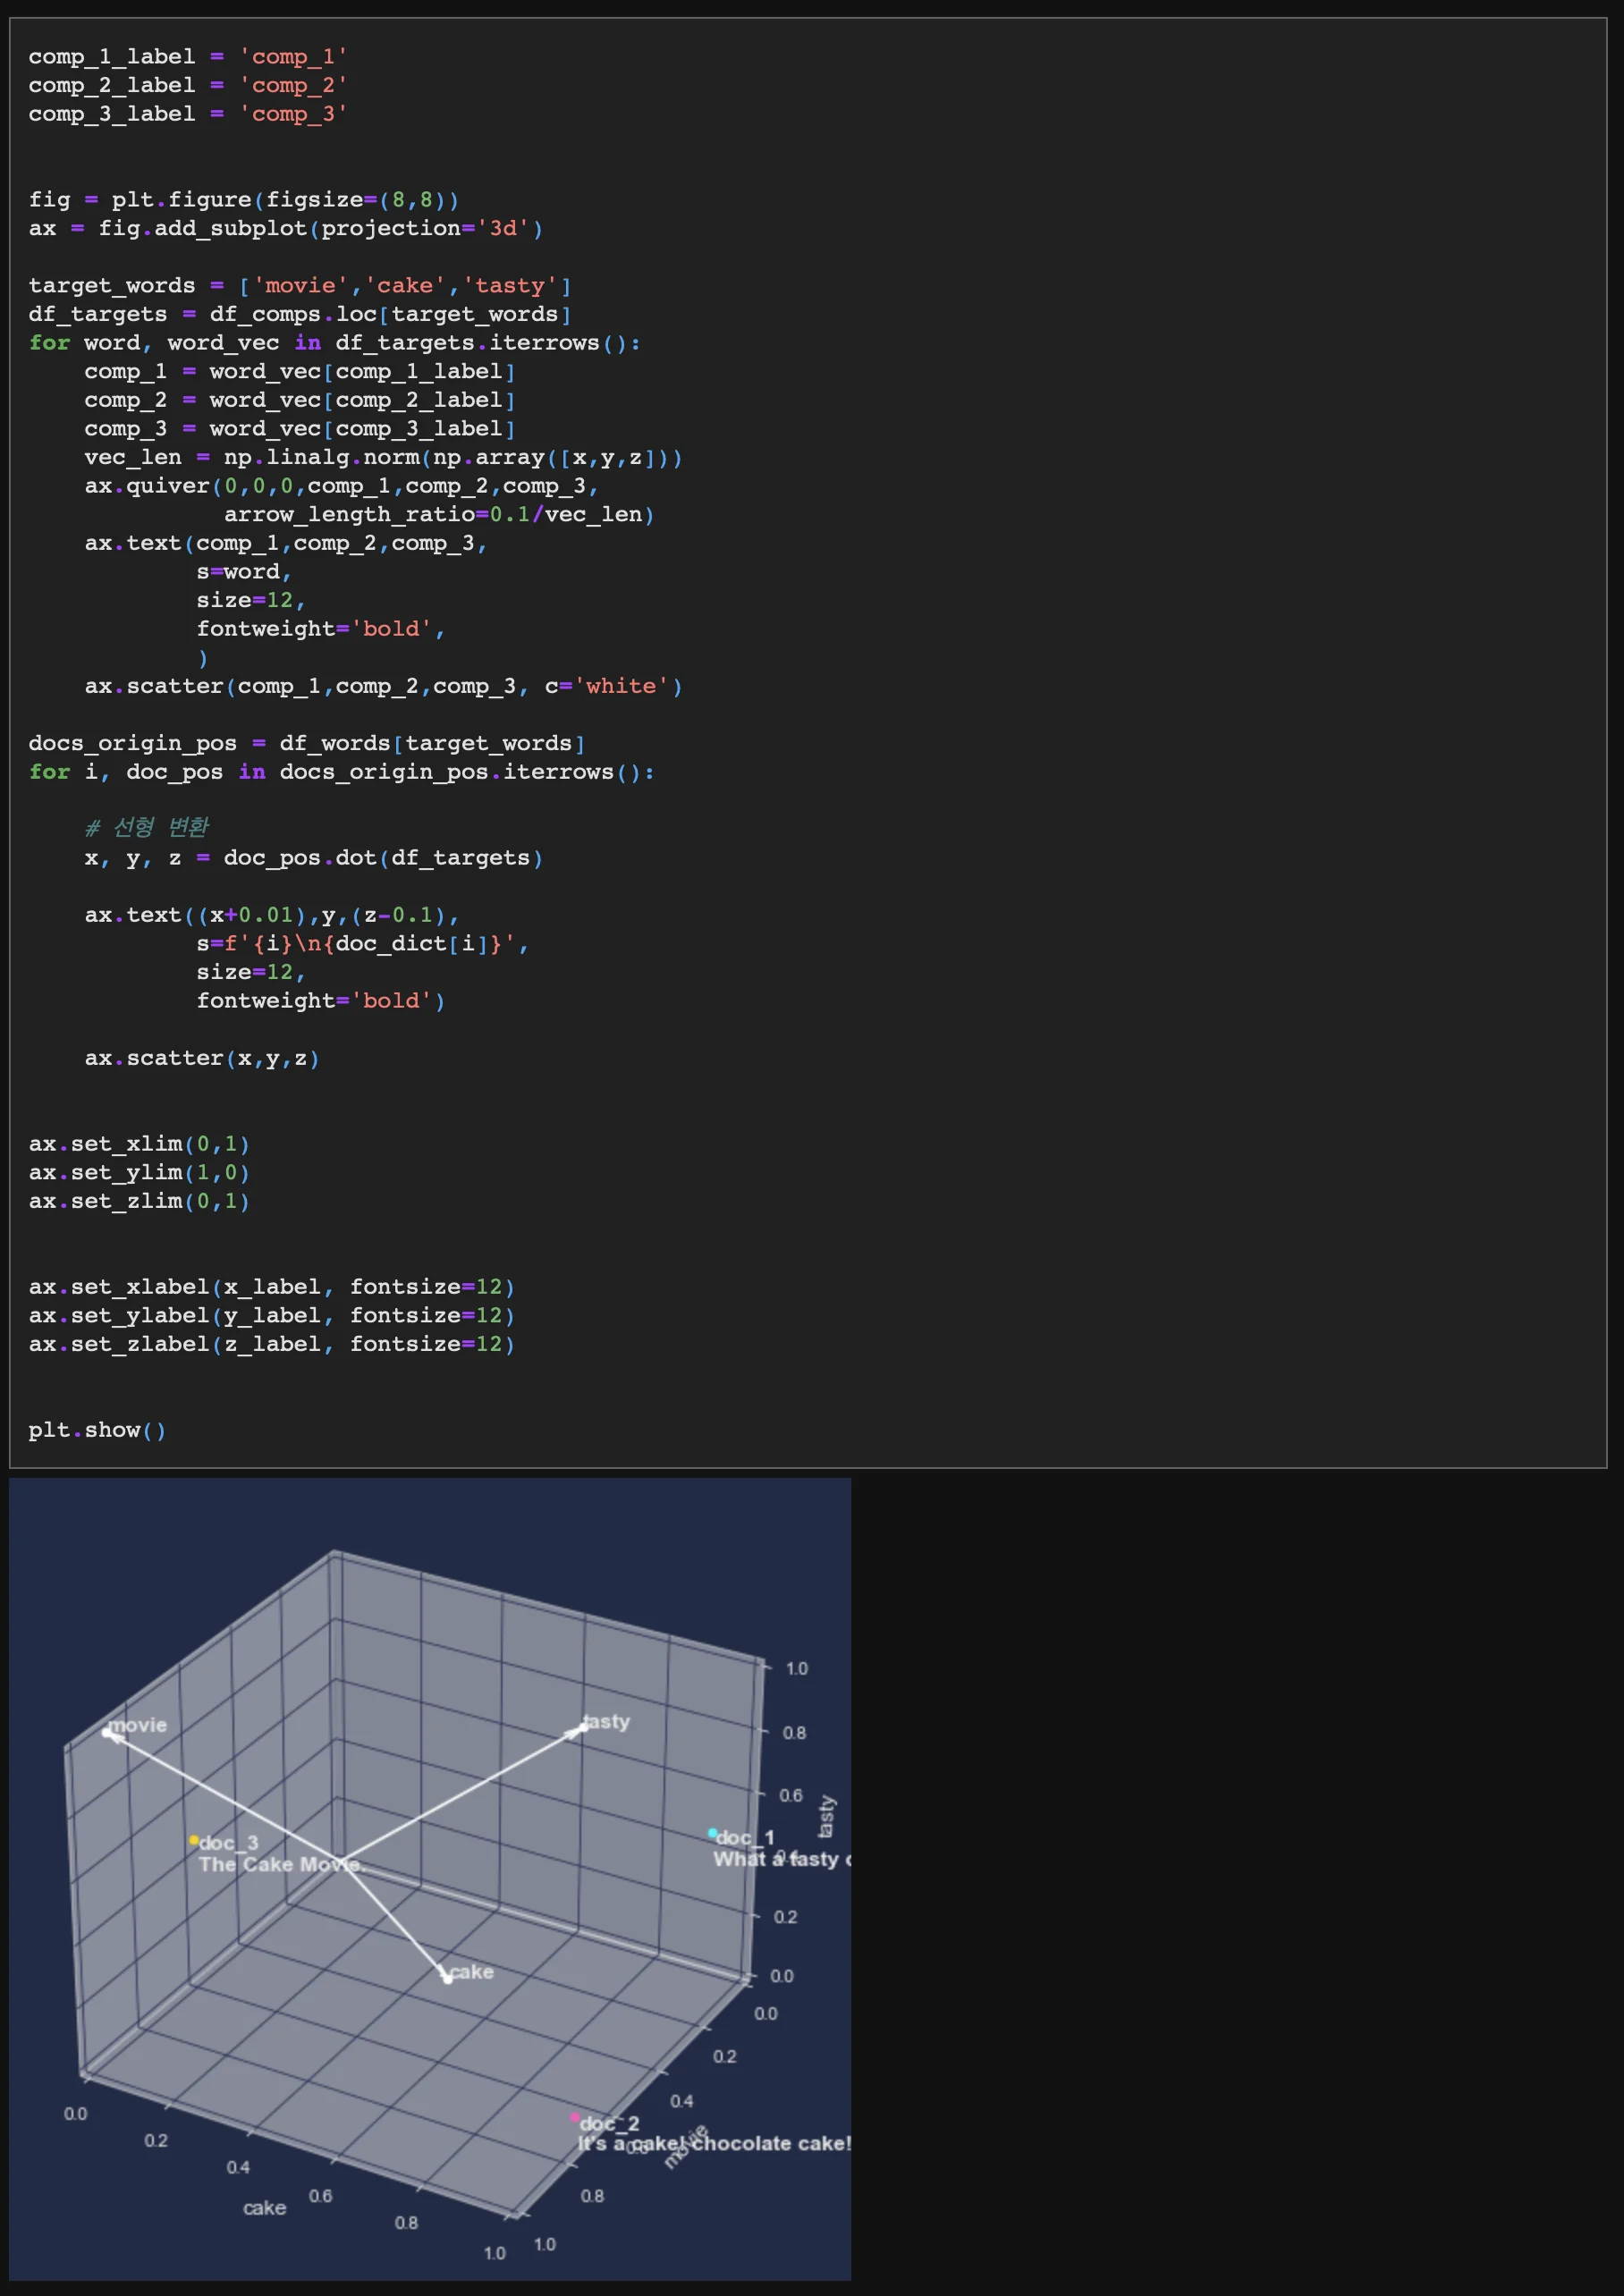The image size is (1624, 2296).
Task: Click the ax.scatter(x,y,z) line
Action: pyautogui.click(x=202, y=1058)
